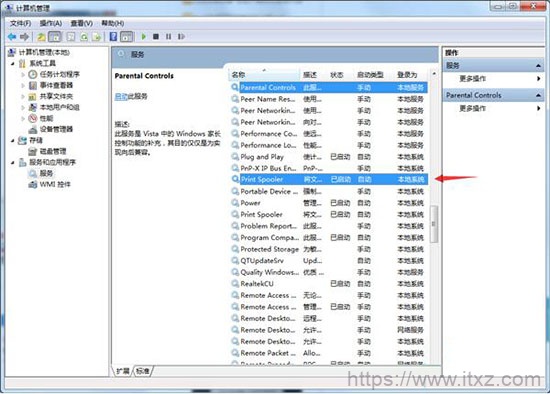
Task: Expand the 任务计划程序 tree node
Action: tap(23, 74)
